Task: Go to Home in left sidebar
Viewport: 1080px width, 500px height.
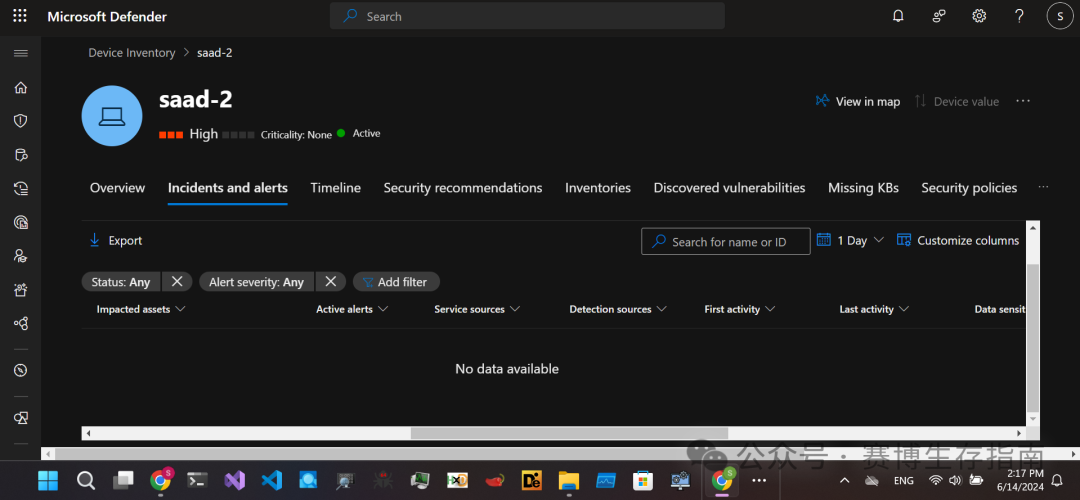Action: 21,87
